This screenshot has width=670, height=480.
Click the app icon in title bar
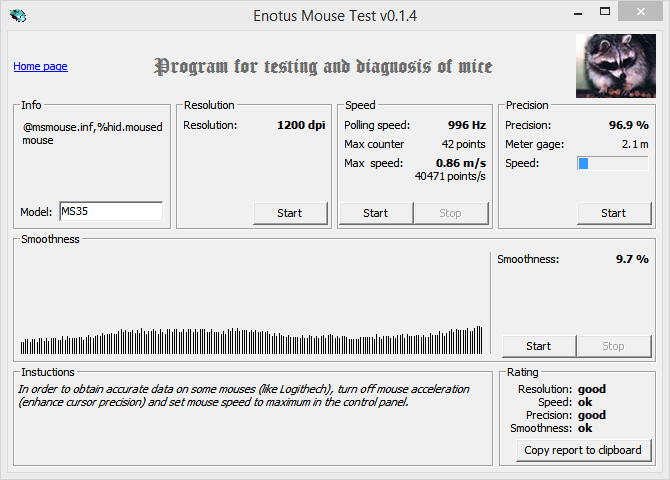click(x=18, y=16)
